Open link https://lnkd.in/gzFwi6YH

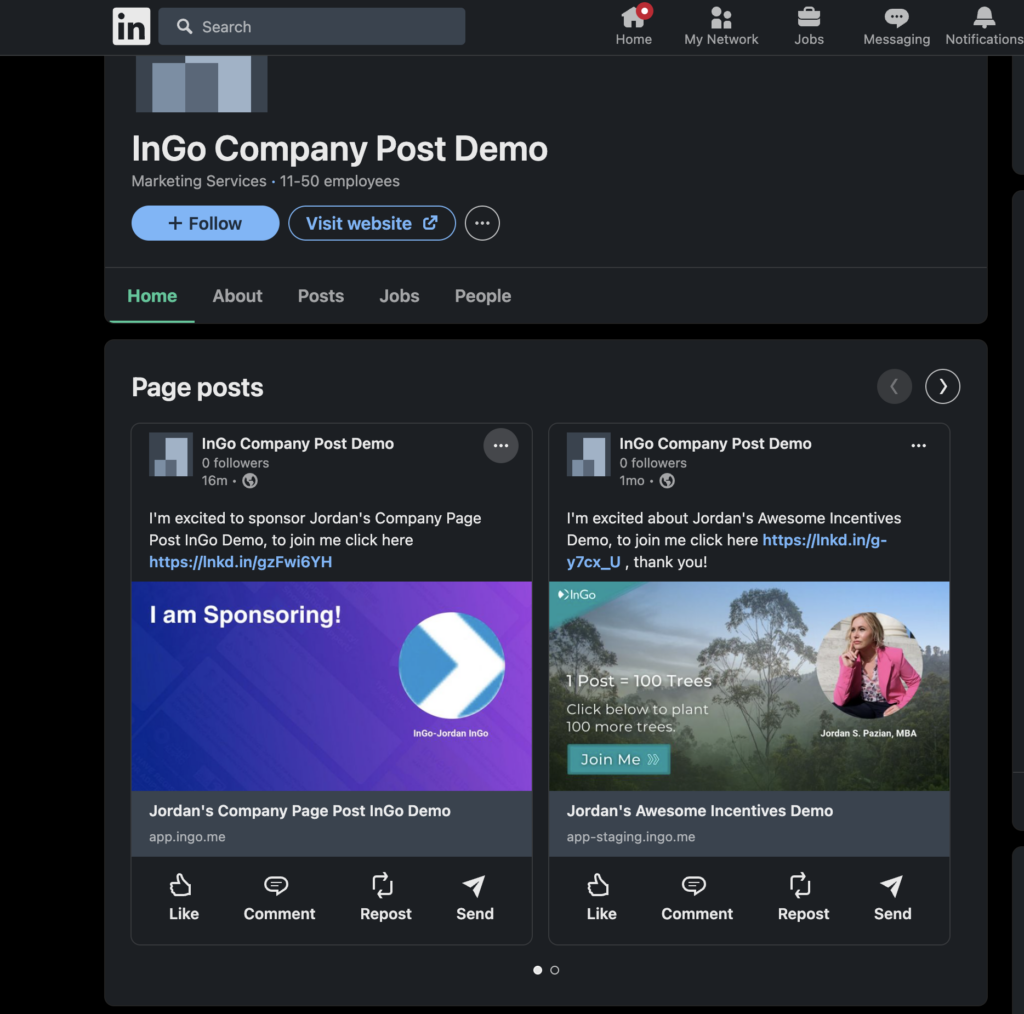click(x=240, y=562)
